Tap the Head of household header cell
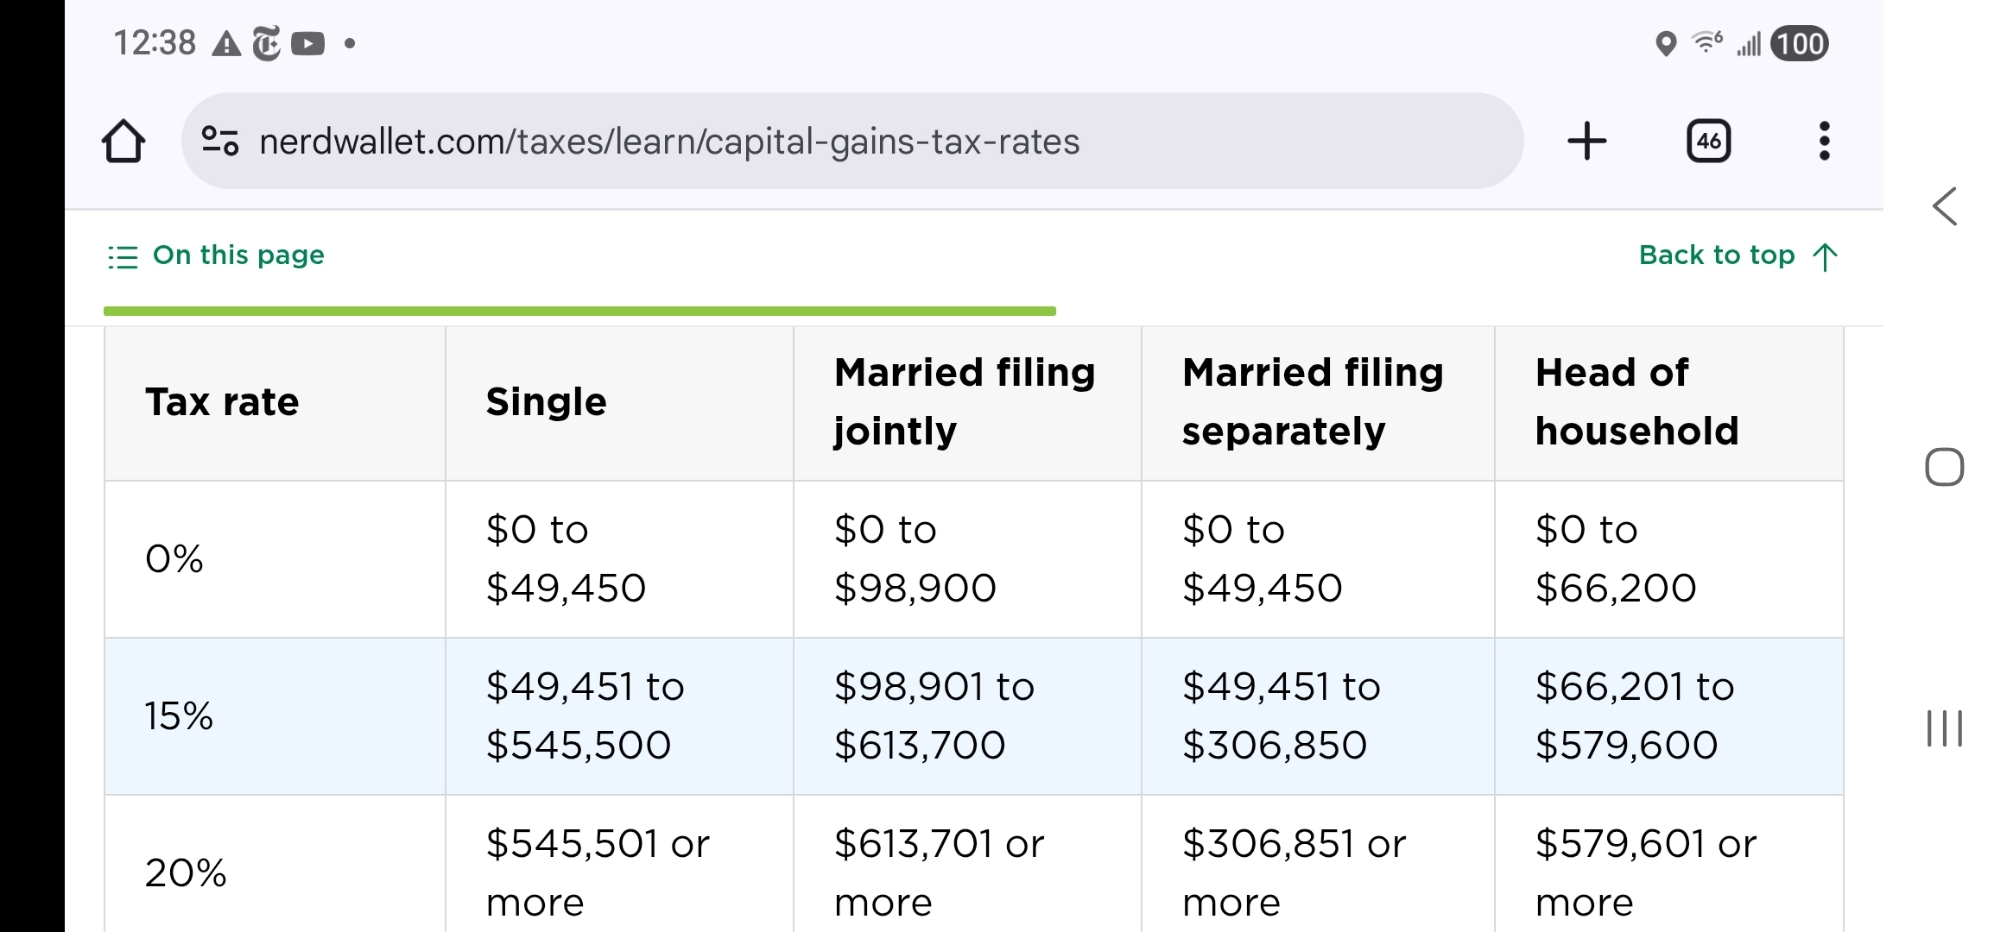This screenshot has width=2000, height=932. tap(1637, 402)
